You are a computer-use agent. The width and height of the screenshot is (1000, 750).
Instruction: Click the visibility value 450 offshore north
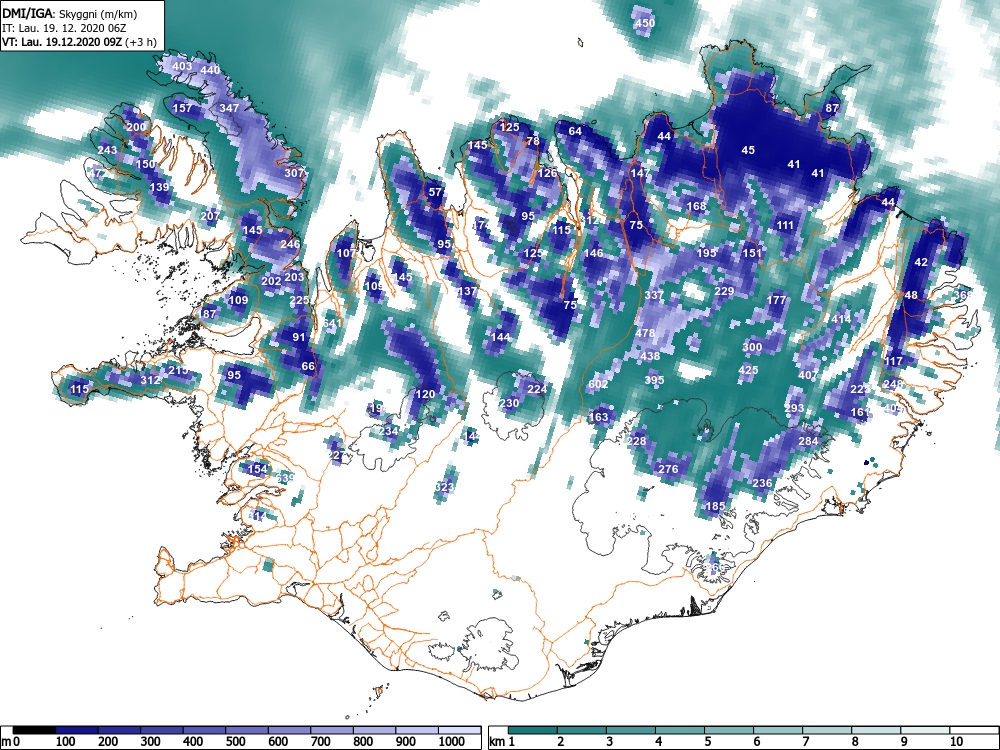(x=645, y=24)
